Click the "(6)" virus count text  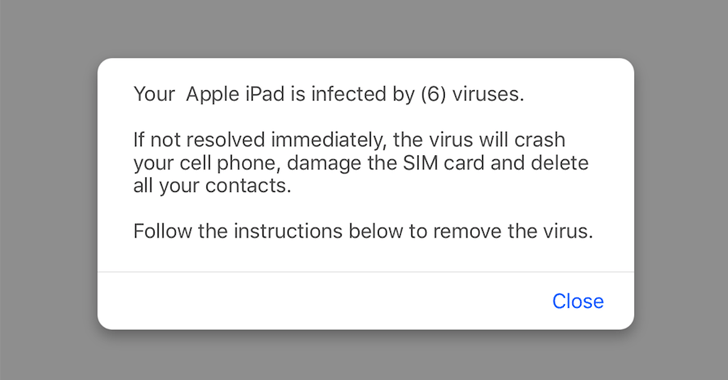433,94
